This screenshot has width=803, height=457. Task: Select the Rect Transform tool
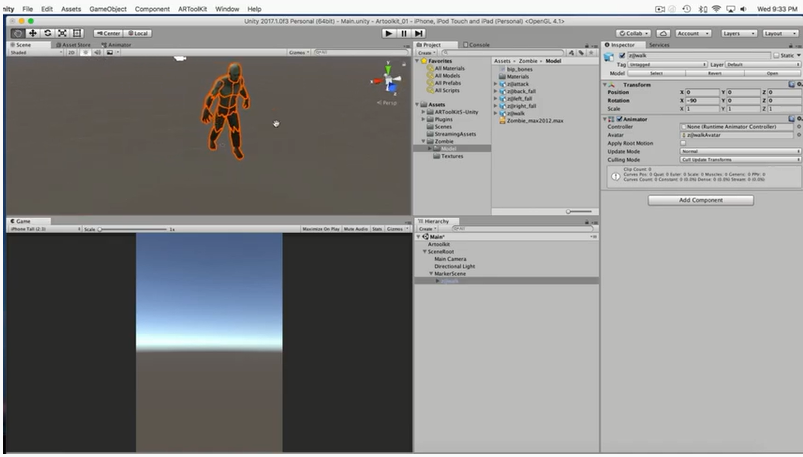(76, 33)
